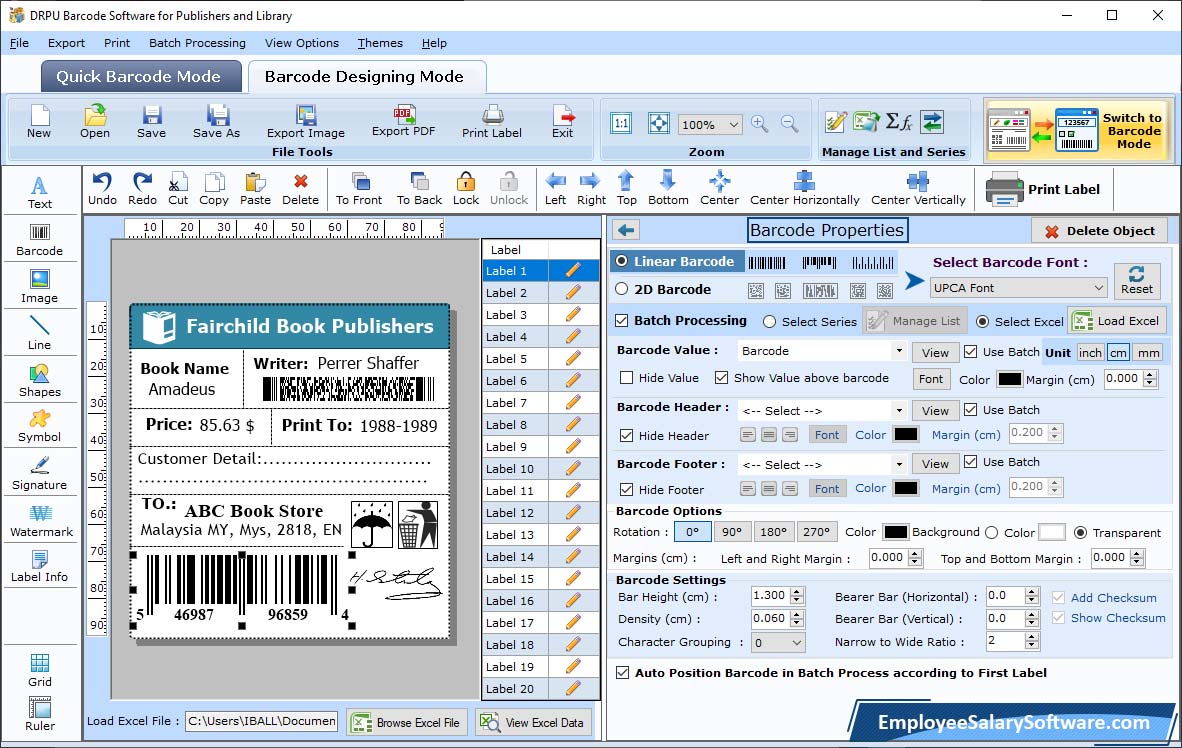The image size is (1182, 748).
Task: Click Export Image in File Tools
Action: (305, 122)
